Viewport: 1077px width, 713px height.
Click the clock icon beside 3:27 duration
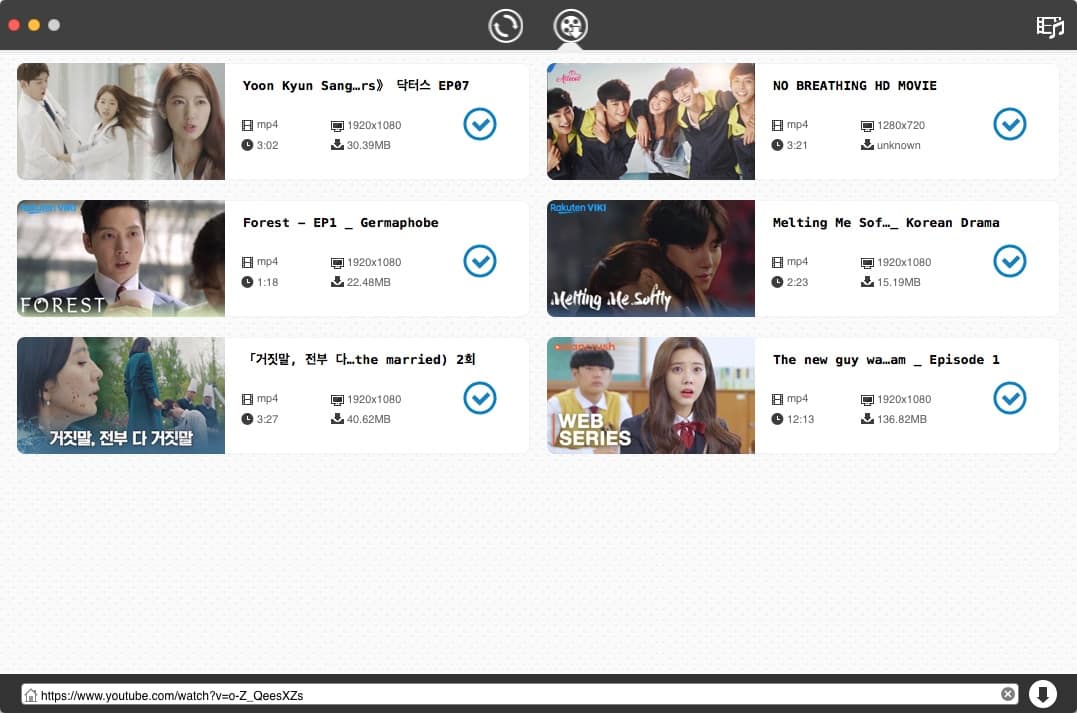coord(247,419)
